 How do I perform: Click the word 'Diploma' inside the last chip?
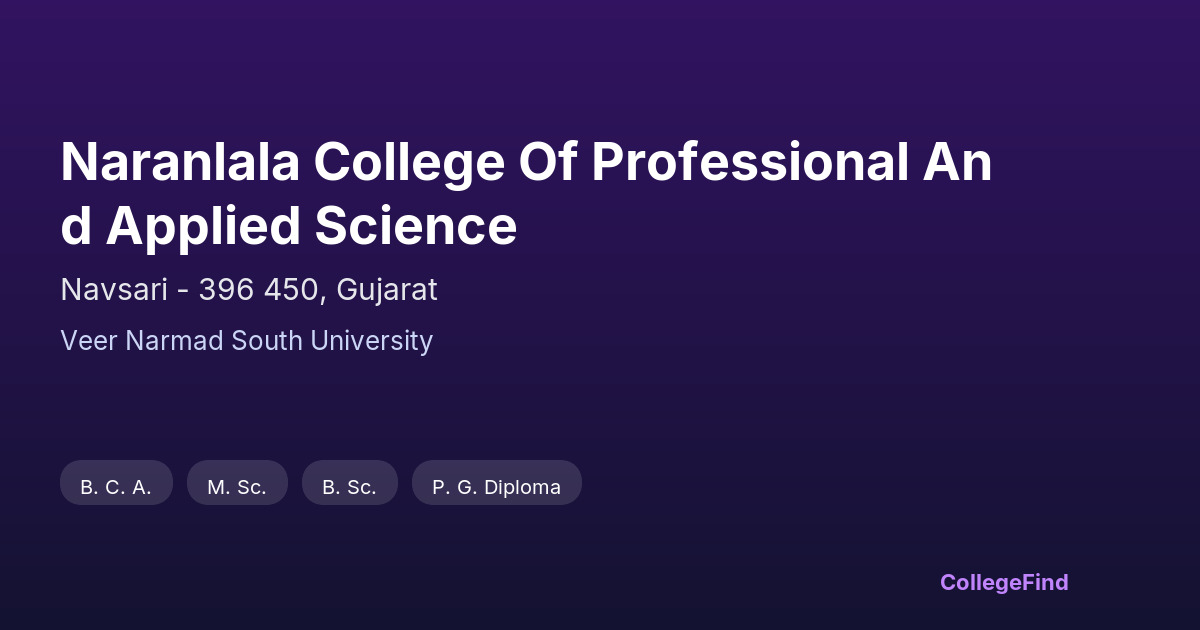522,487
